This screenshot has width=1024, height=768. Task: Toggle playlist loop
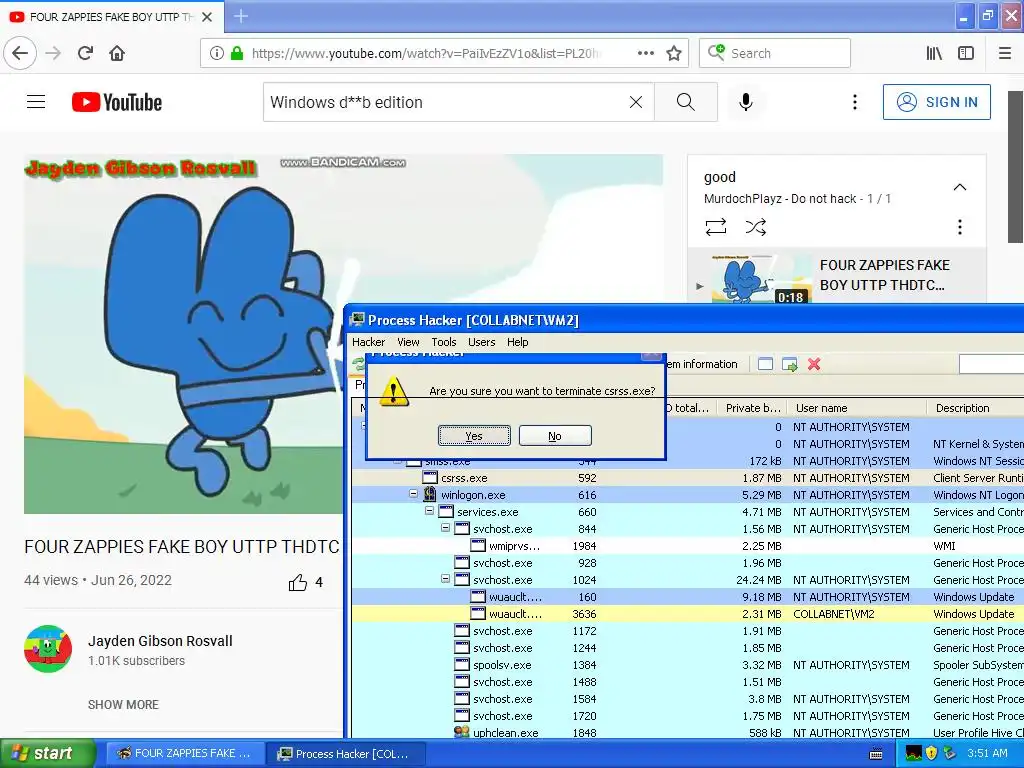716,227
